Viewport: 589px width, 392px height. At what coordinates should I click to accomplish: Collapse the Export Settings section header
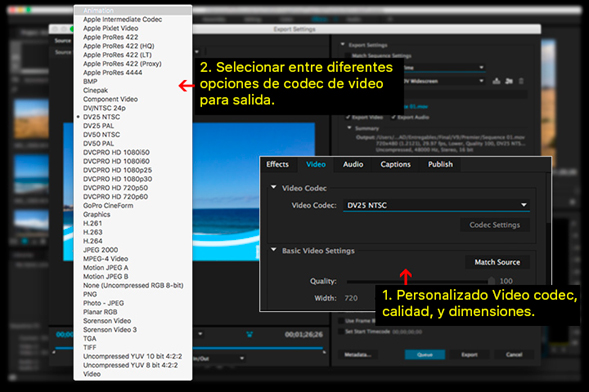point(343,44)
